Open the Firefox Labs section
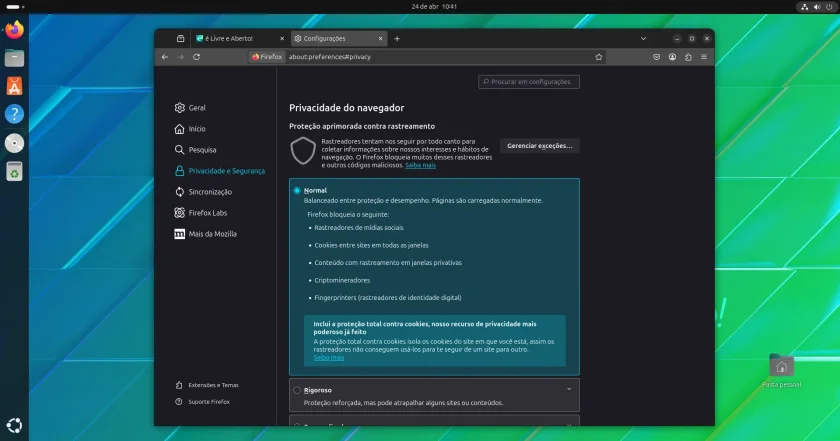Image resolution: width=840 pixels, height=441 pixels. 201,213
